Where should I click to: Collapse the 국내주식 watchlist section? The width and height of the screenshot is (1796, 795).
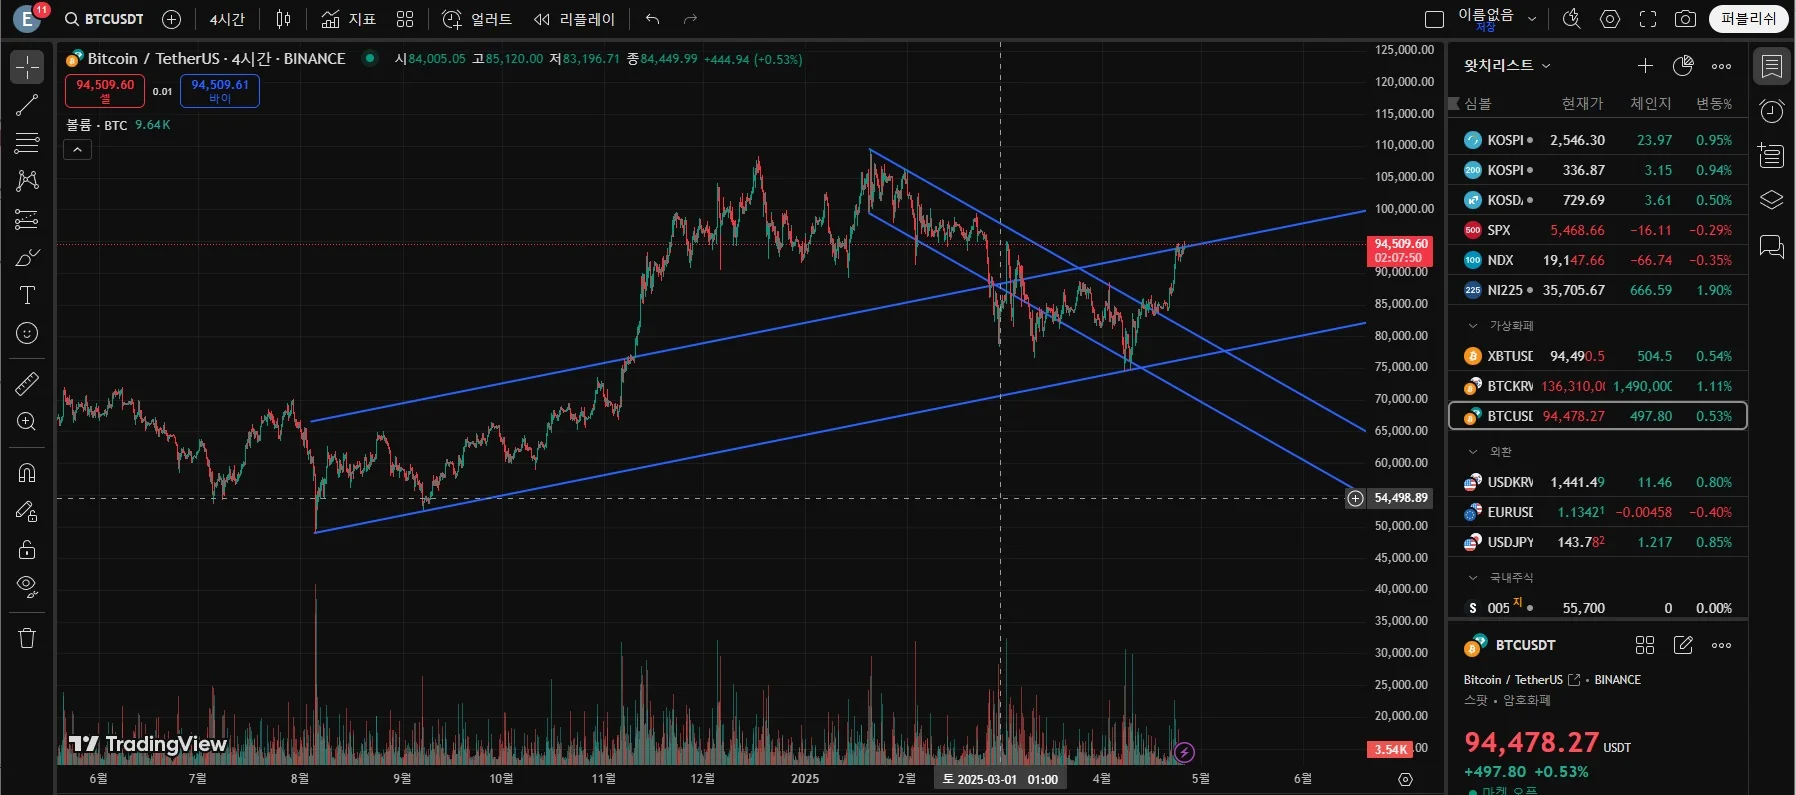(1472, 578)
